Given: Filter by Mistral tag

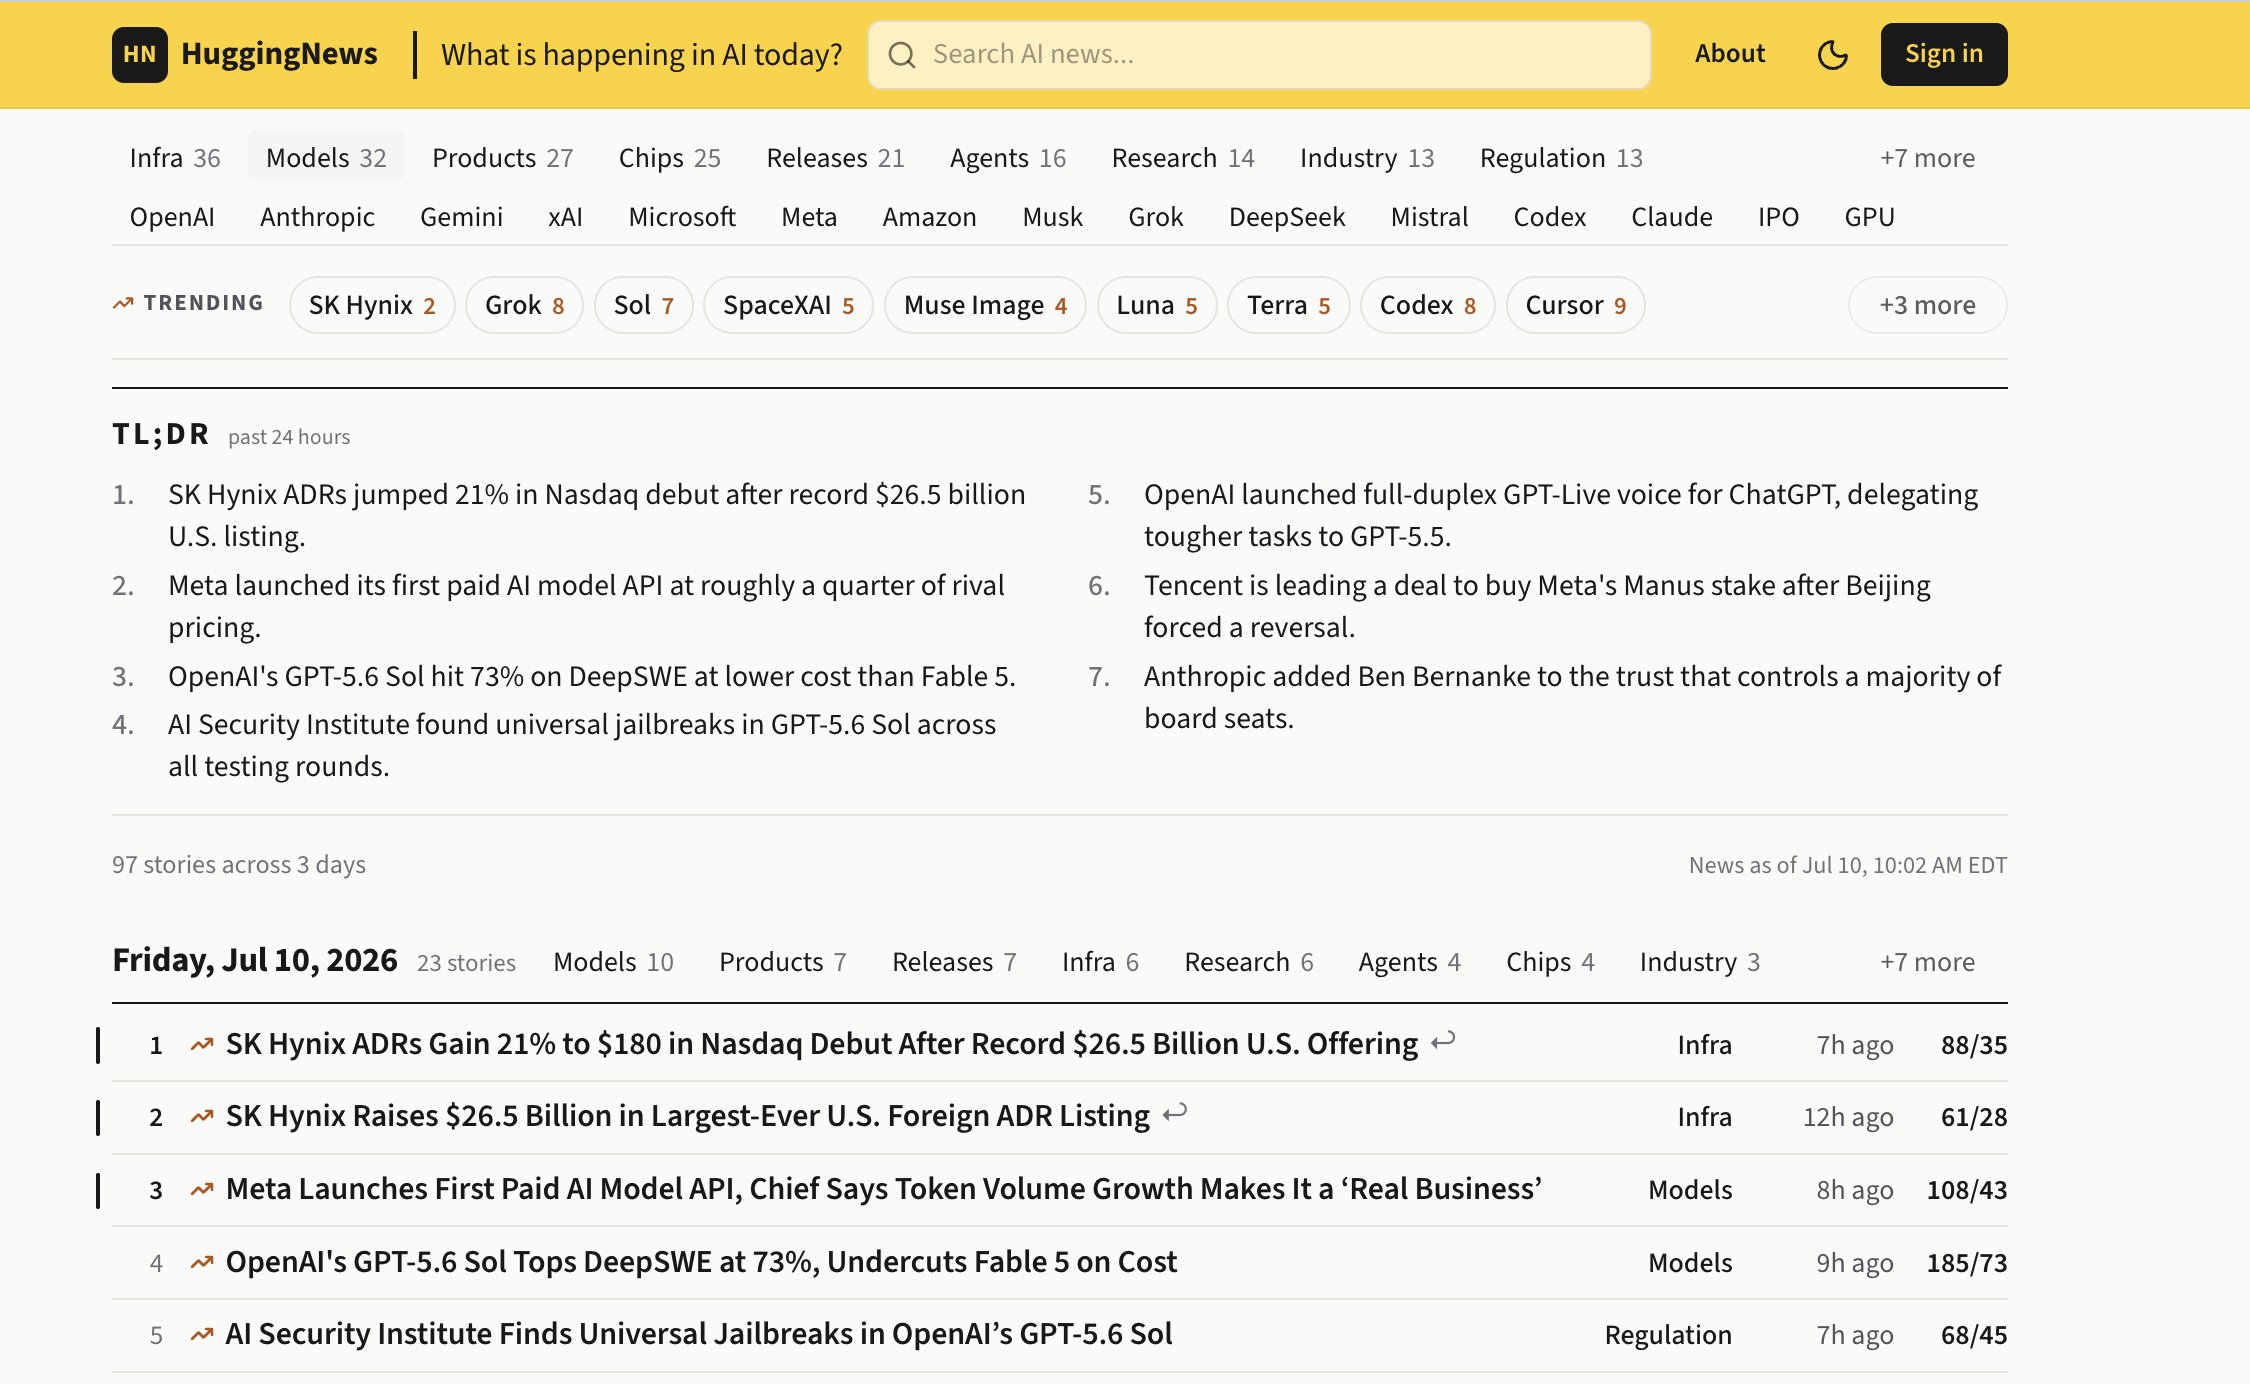Looking at the screenshot, I should [1429, 217].
